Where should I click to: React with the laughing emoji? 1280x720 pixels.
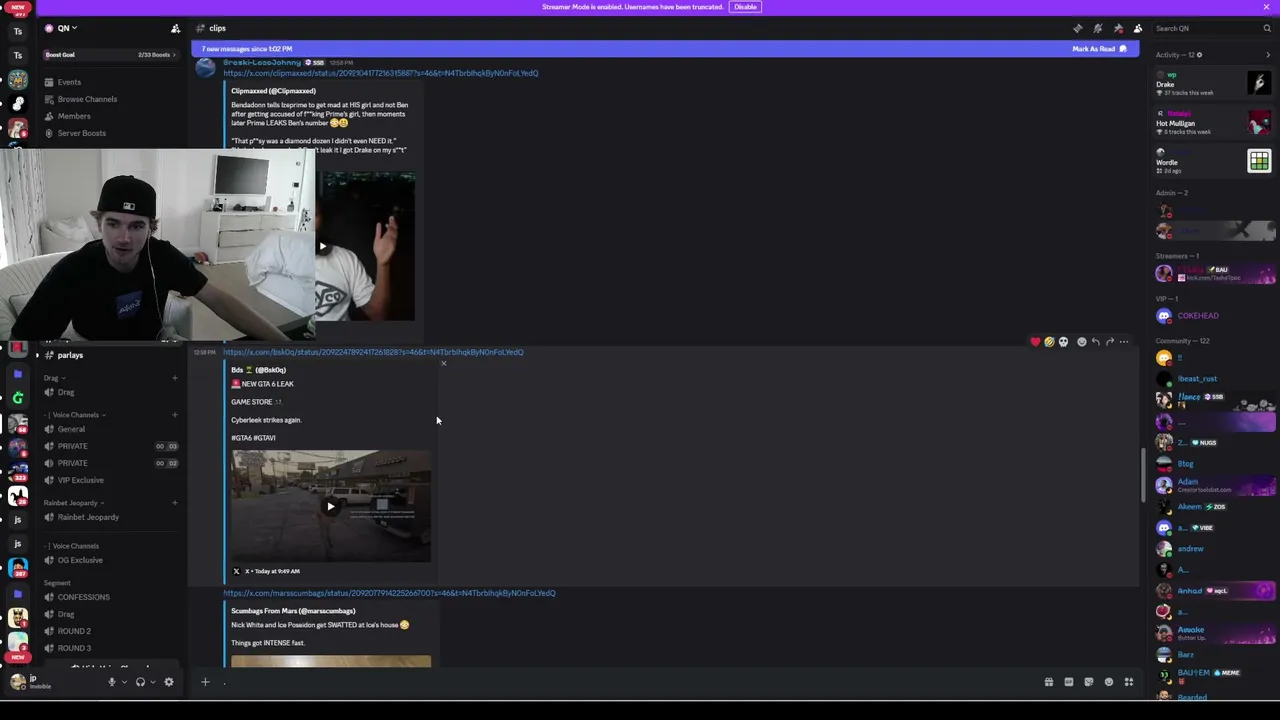(1049, 342)
